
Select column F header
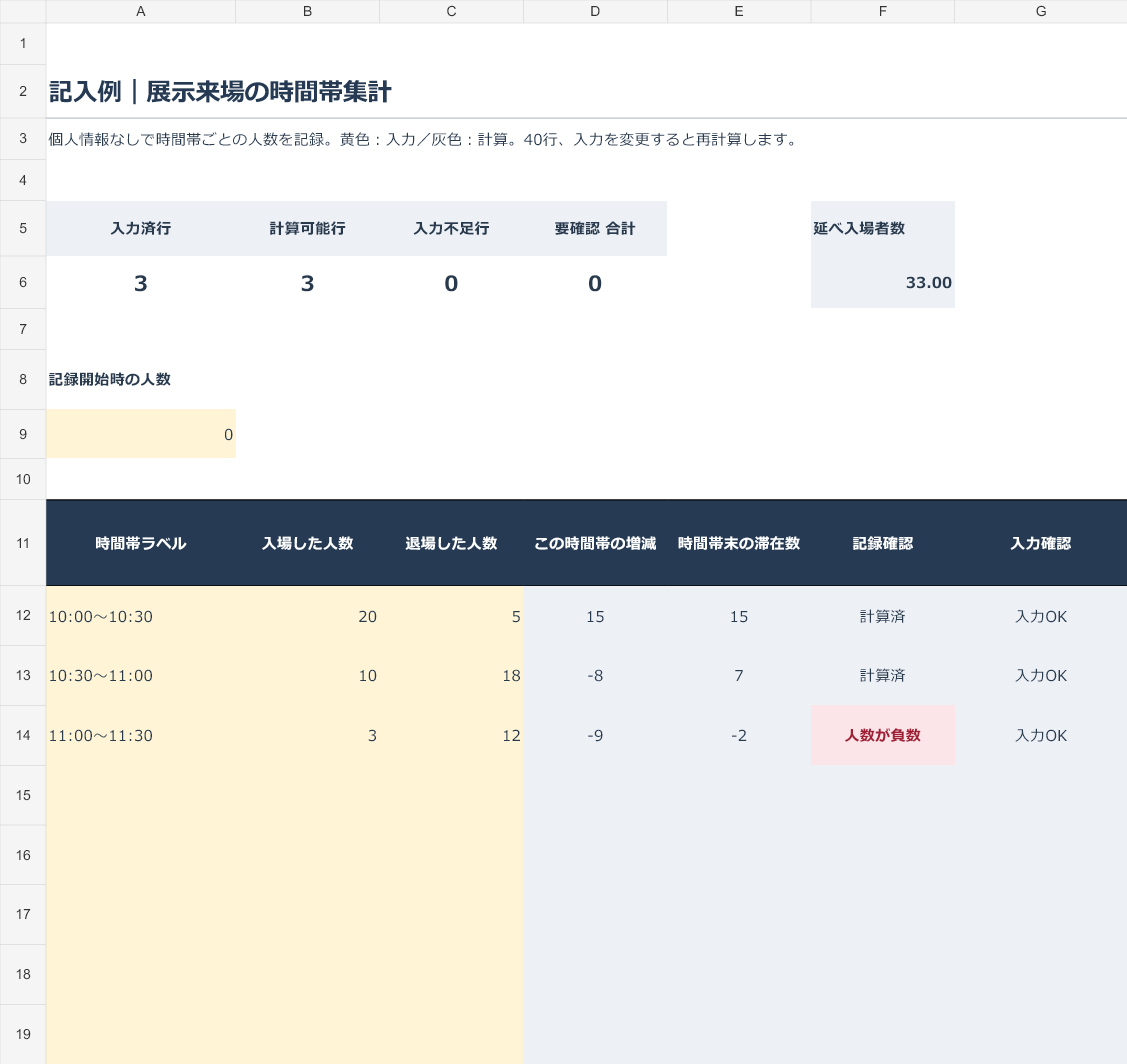point(883,12)
